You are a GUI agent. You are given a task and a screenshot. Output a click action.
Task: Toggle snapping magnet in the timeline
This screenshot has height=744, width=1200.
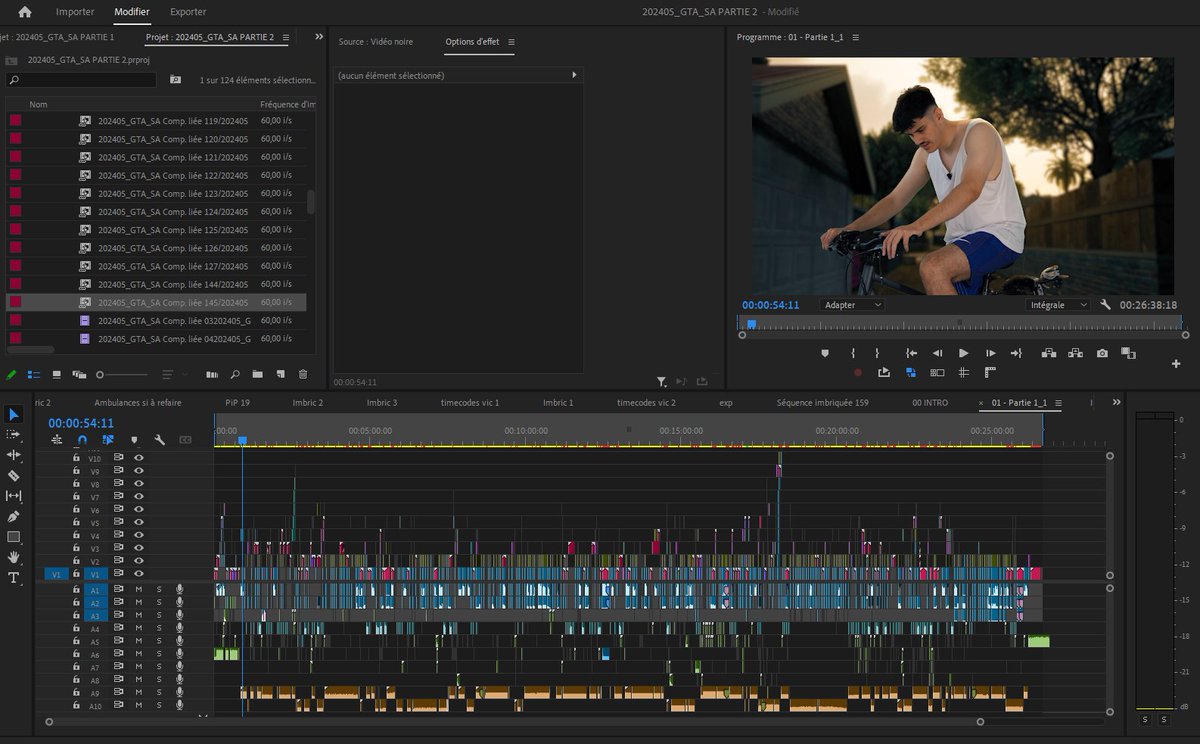tap(82, 439)
